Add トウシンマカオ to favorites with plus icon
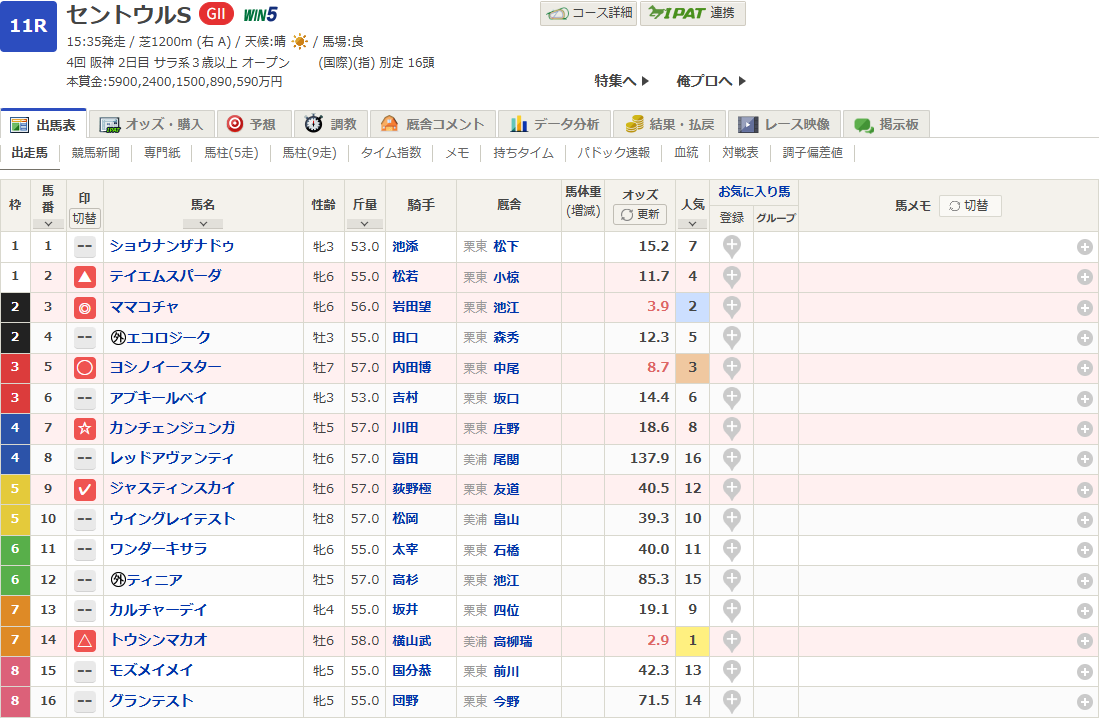This screenshot has height=718, width=1099. (732, 639)
